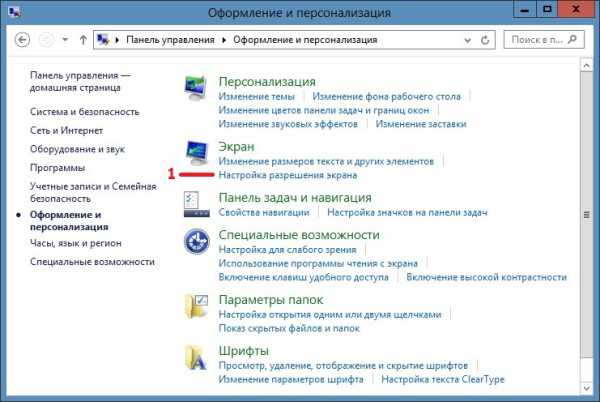The image size is (600, 402).
Task: Open Изменение звуковых эффектов
Action: (288, 124)
